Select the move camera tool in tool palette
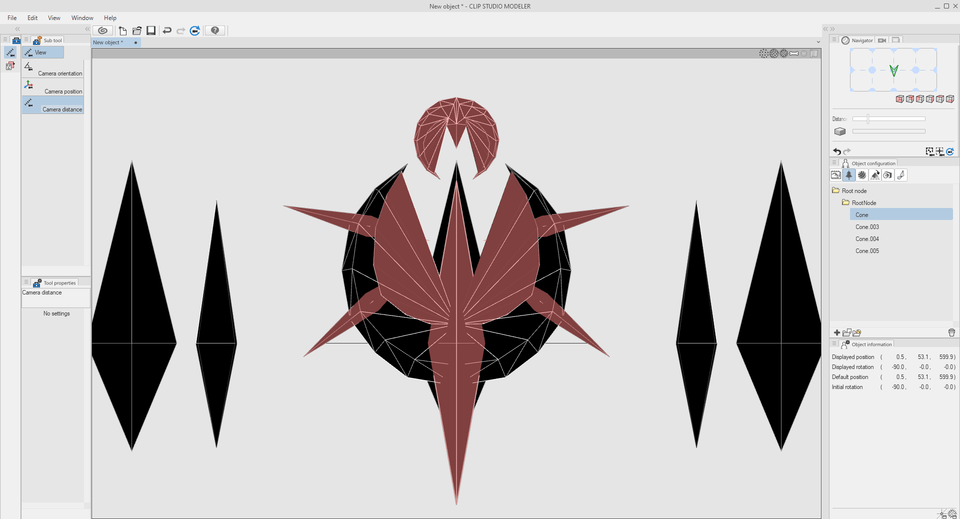 [10, 53]
